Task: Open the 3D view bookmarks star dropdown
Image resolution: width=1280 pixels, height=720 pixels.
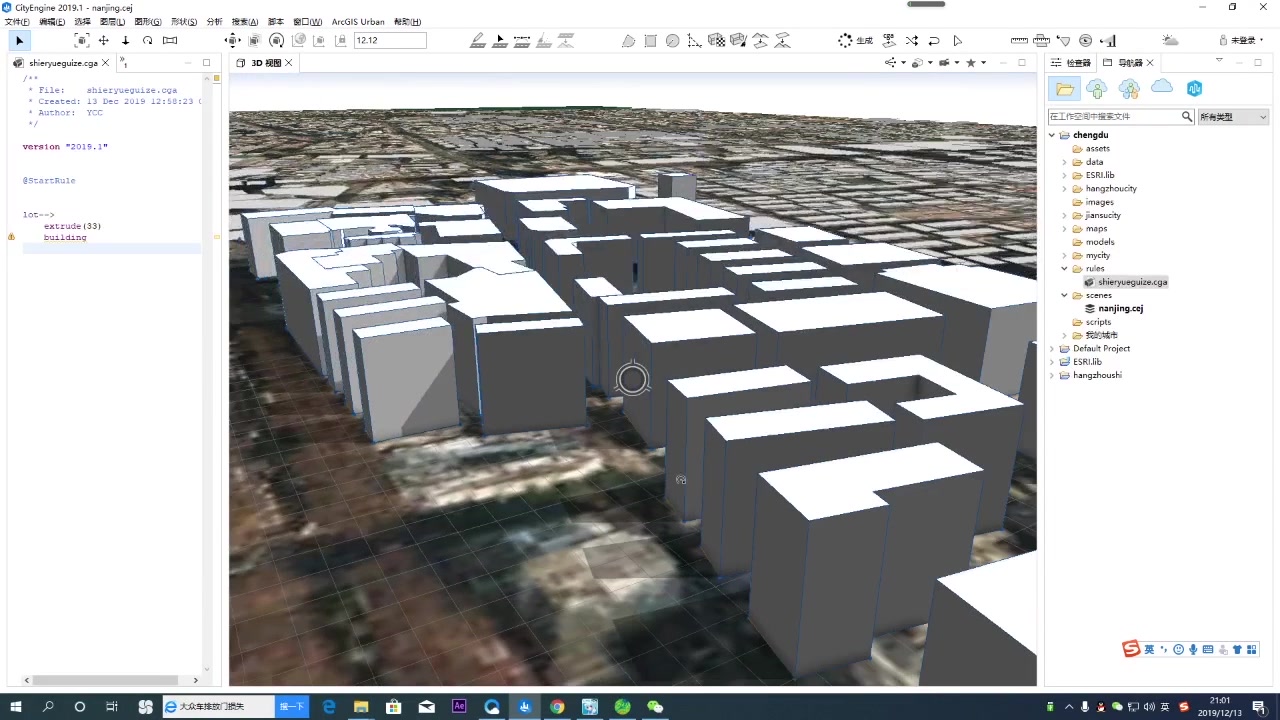Action: click(x=975, y=63)
